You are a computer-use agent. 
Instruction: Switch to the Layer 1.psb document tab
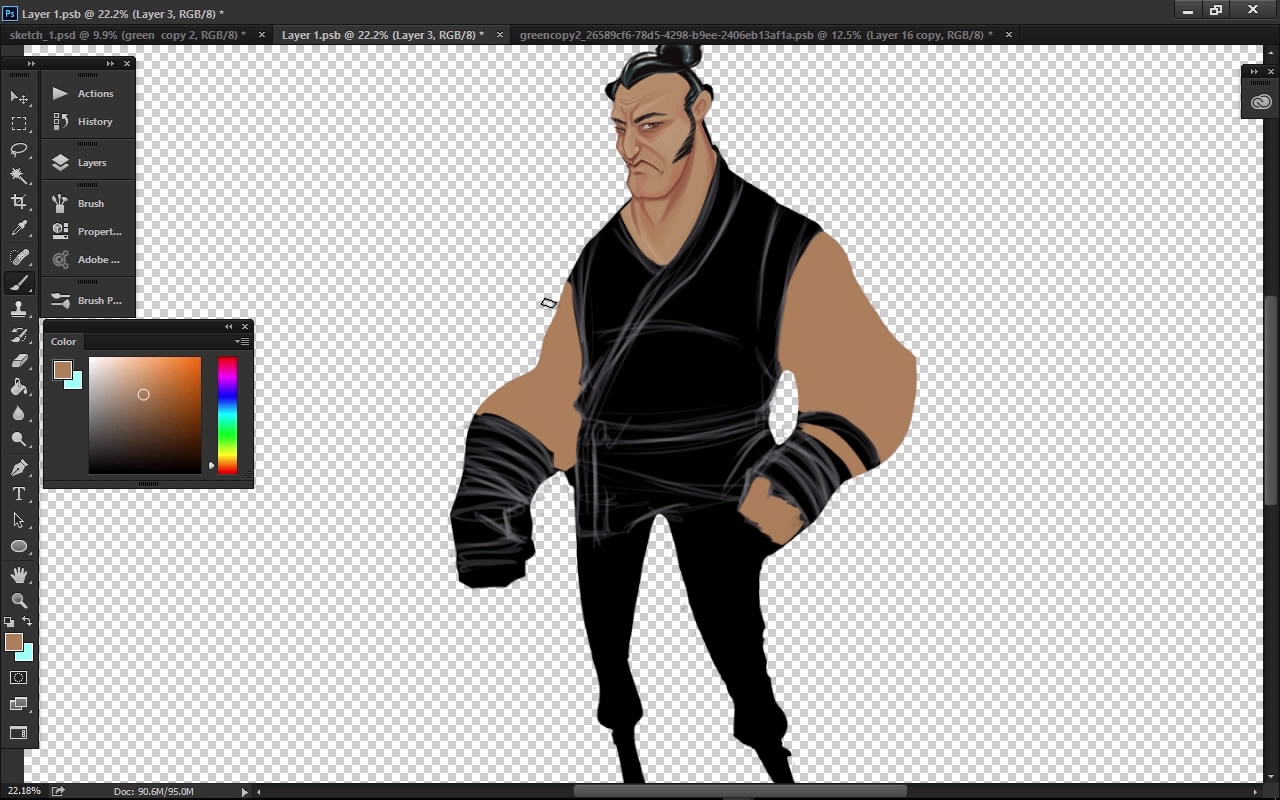click(383, 35)
